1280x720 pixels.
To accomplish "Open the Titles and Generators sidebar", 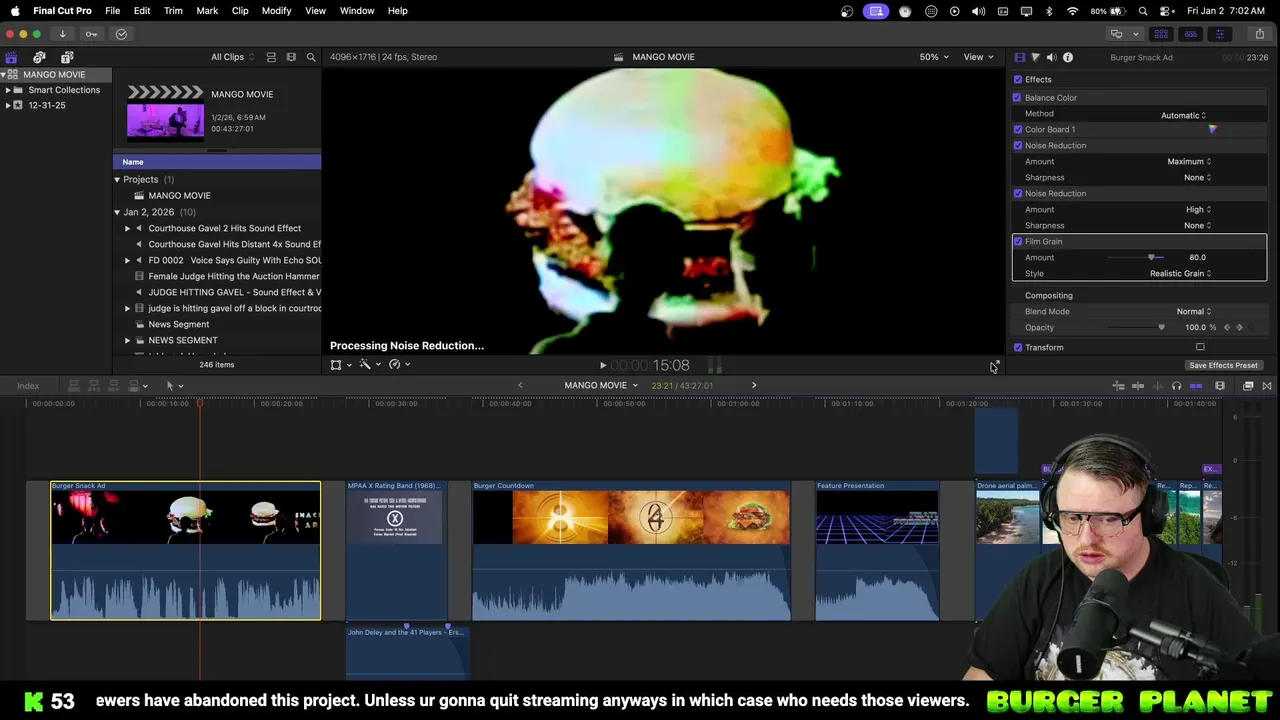I will [67, 57].
